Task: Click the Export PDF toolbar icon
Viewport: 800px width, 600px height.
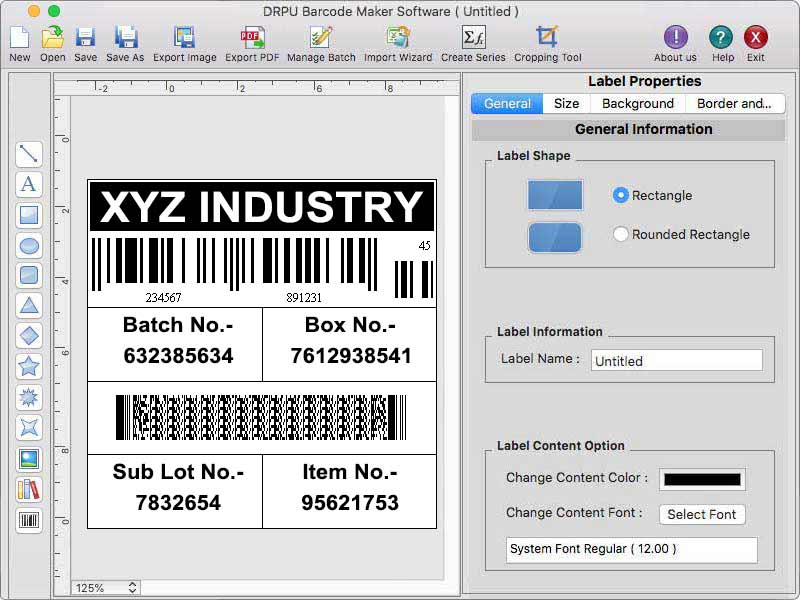Action: [x=252, y=44]
